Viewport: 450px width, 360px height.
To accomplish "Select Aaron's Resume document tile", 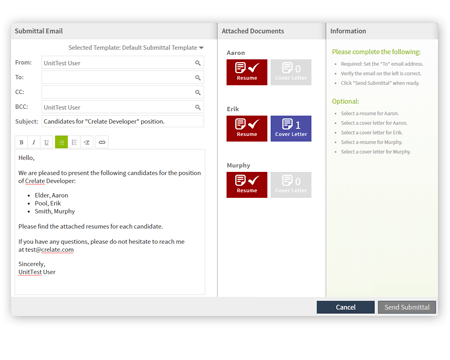I will (247, 72).
